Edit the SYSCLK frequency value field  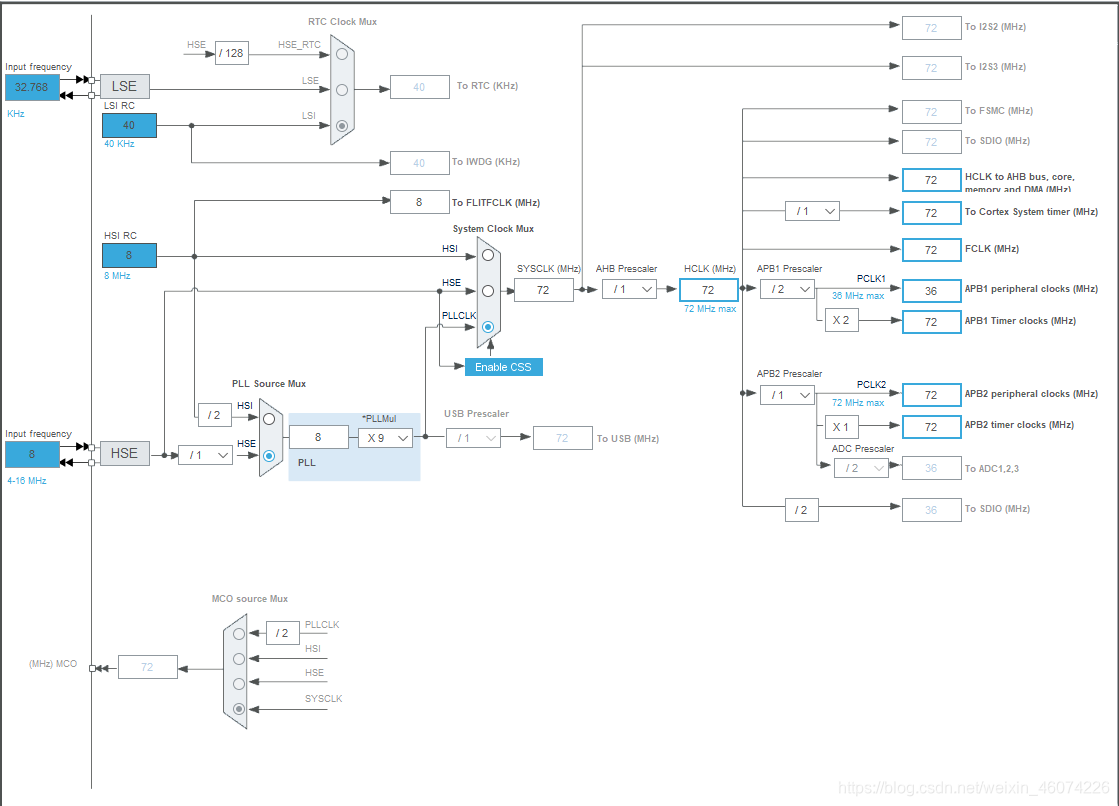tap(544, 289)
